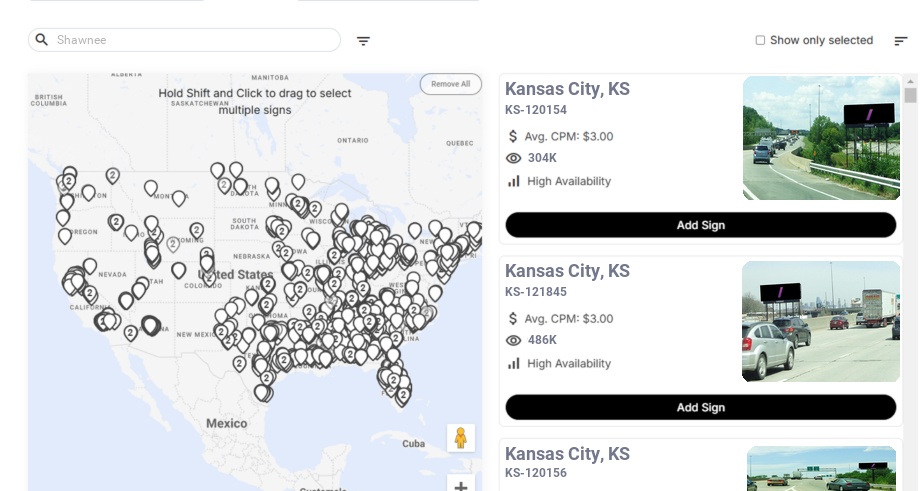The image size is (920, 491).
Task: Open the sort icon near Show only selected
Action: [x=900, y=41]
